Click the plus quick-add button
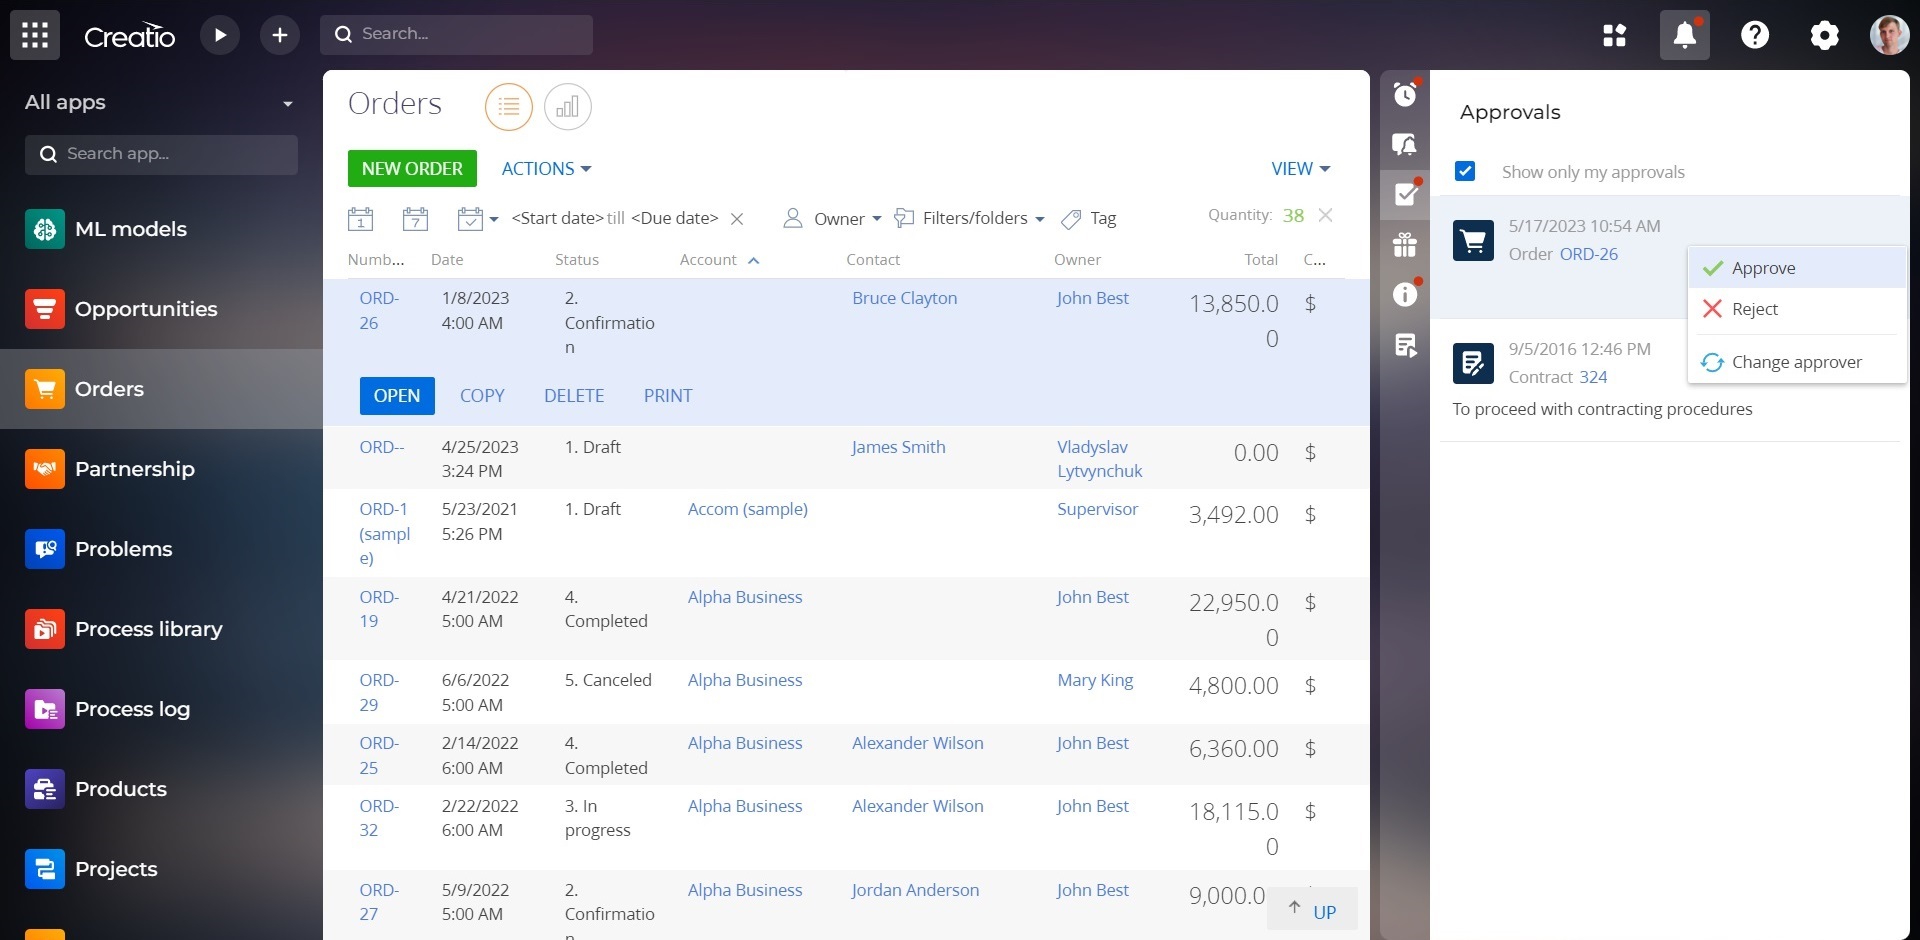Viewport: 1920px width, 940px height. [280, 35]
